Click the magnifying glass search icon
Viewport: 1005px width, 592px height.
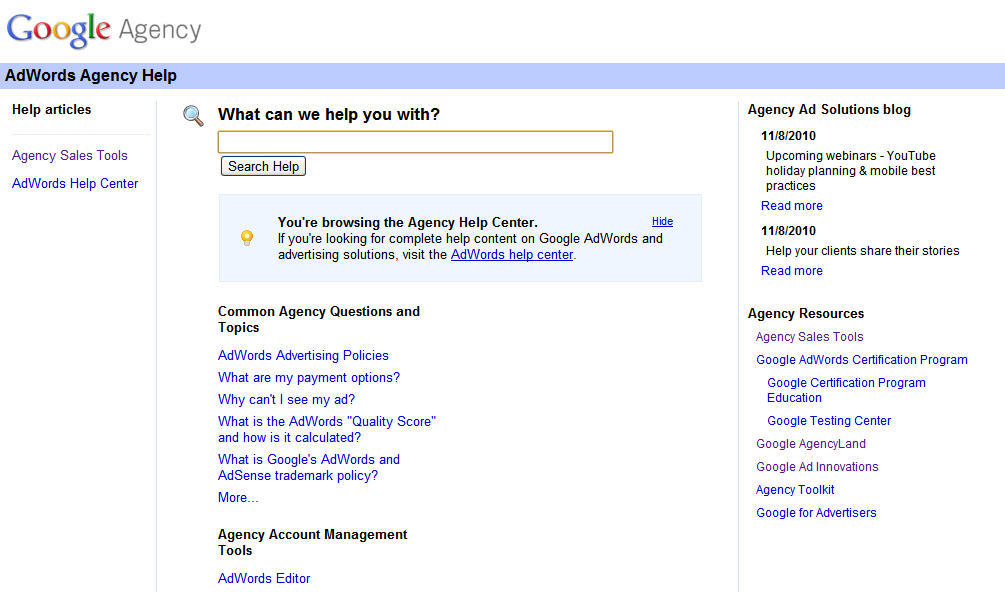click(193, 116)
